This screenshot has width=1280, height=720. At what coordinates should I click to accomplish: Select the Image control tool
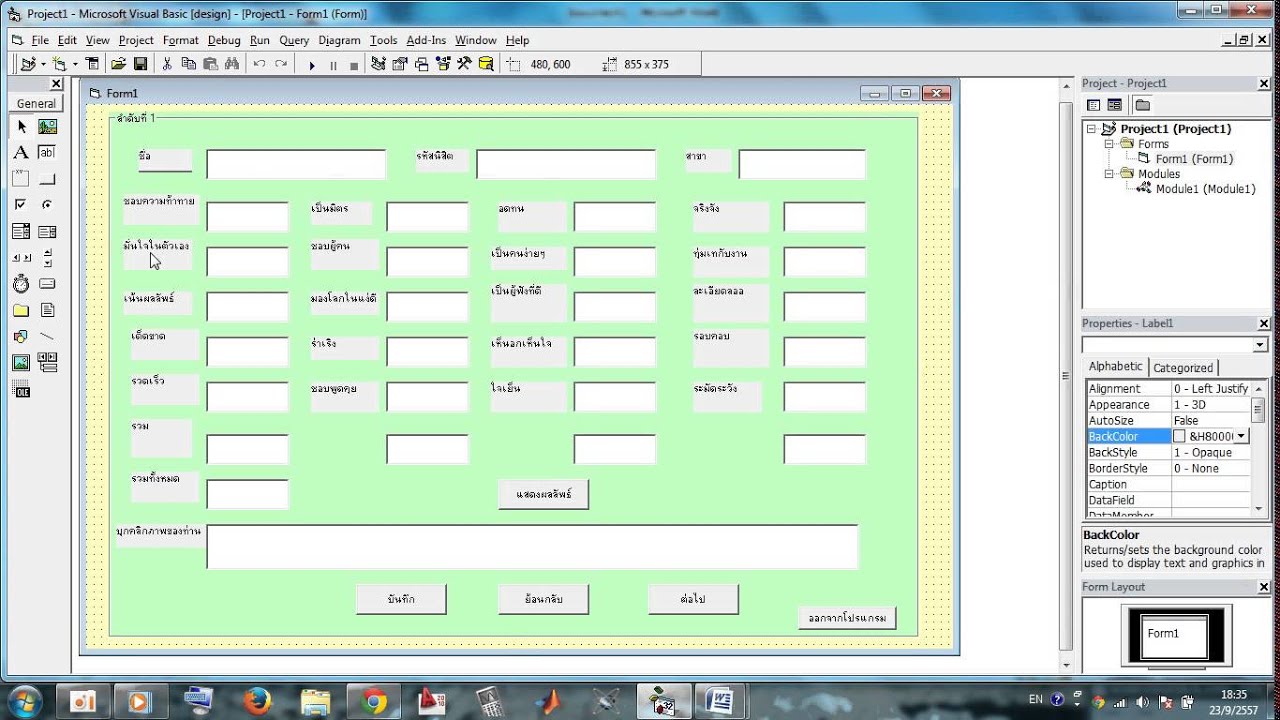tap(21, 362)
